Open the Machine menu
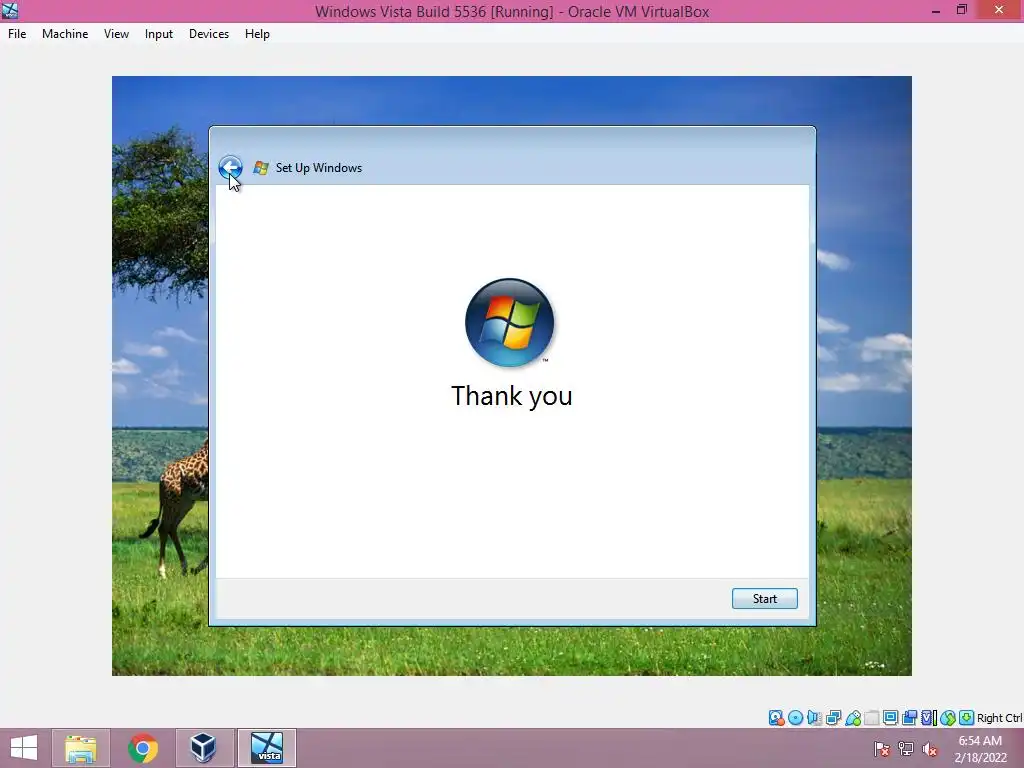Viewport: 1024px width, 768px height. (65, 34)
